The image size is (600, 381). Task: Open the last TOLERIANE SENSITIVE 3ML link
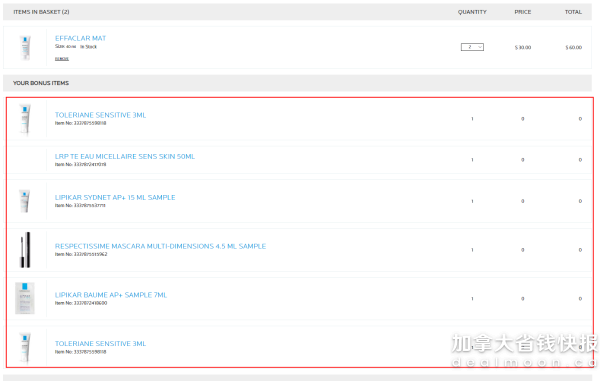(100, 344)
